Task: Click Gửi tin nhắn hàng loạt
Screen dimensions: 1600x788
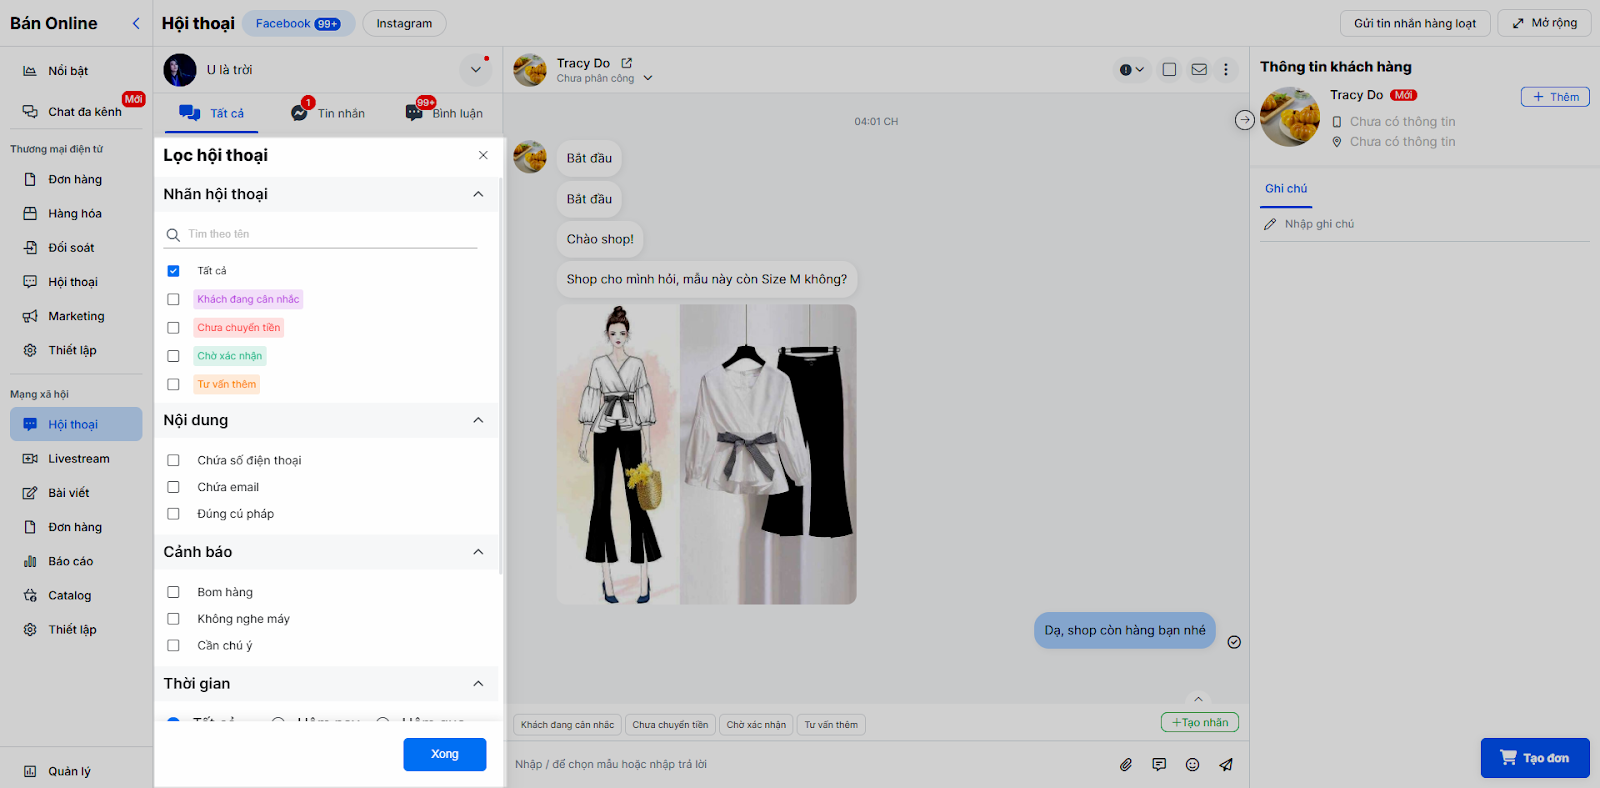Action: 1415,23
